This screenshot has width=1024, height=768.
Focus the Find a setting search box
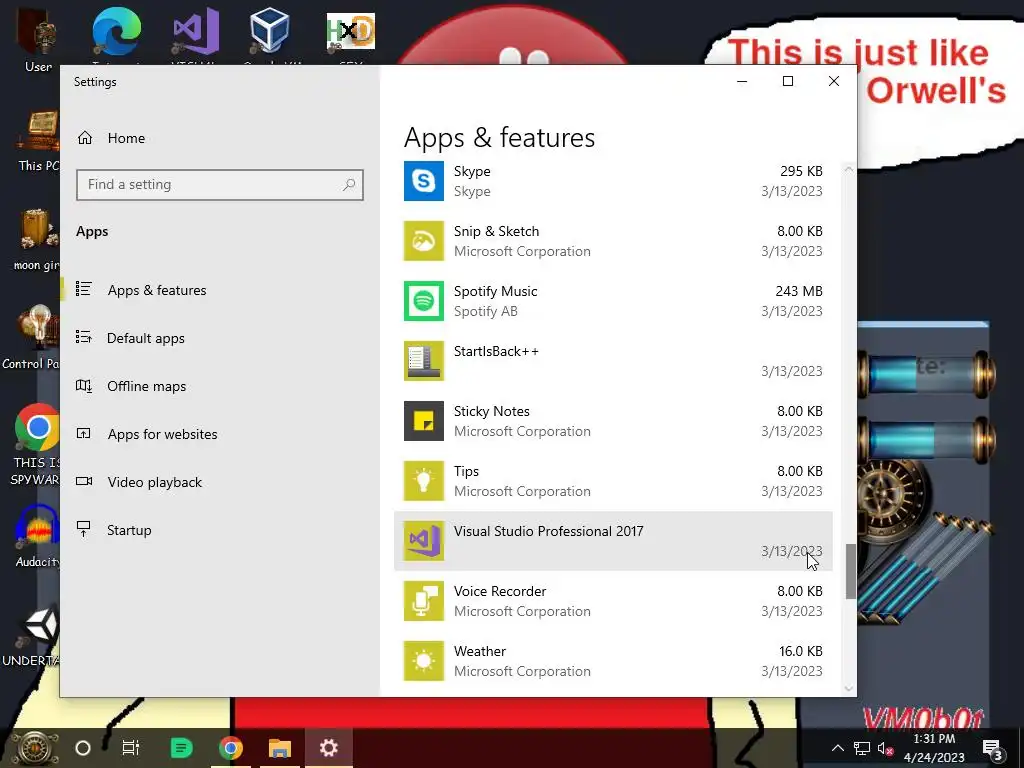tap(219, 185)
